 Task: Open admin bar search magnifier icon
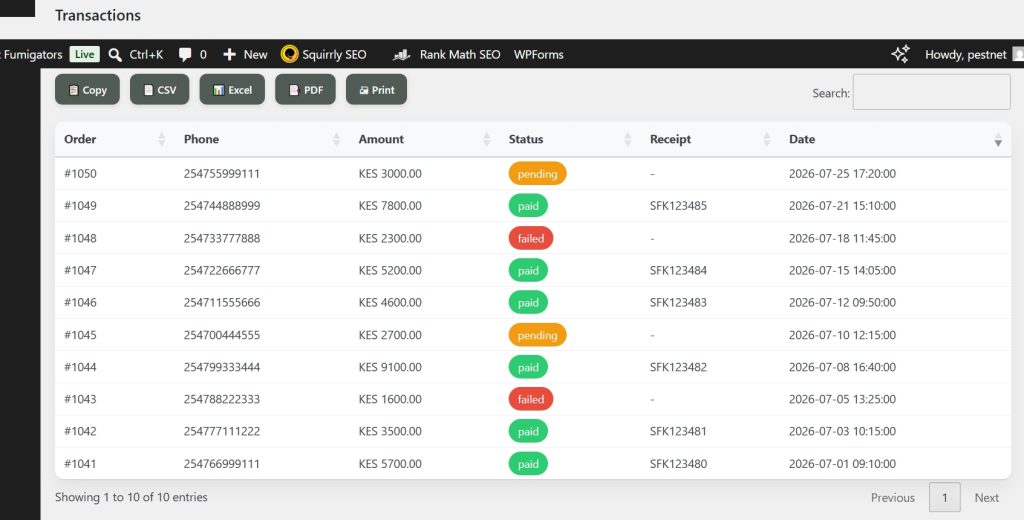click(x=115, y=55)
